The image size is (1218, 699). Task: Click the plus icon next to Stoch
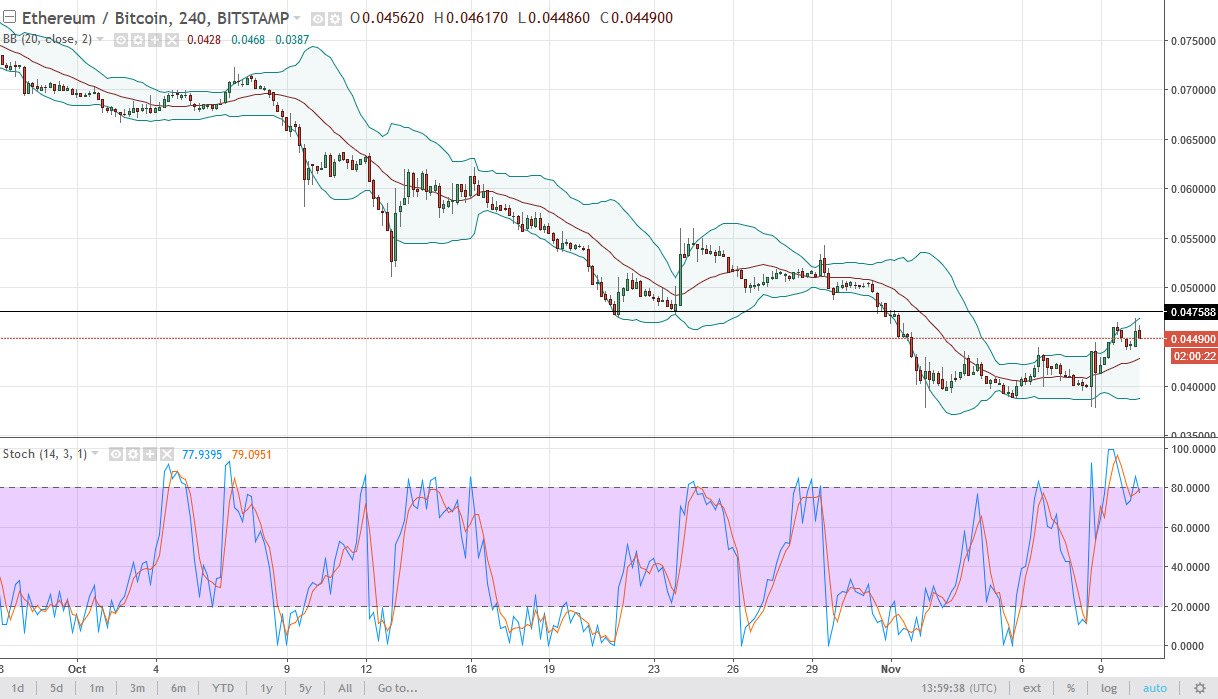click(150, 454)
